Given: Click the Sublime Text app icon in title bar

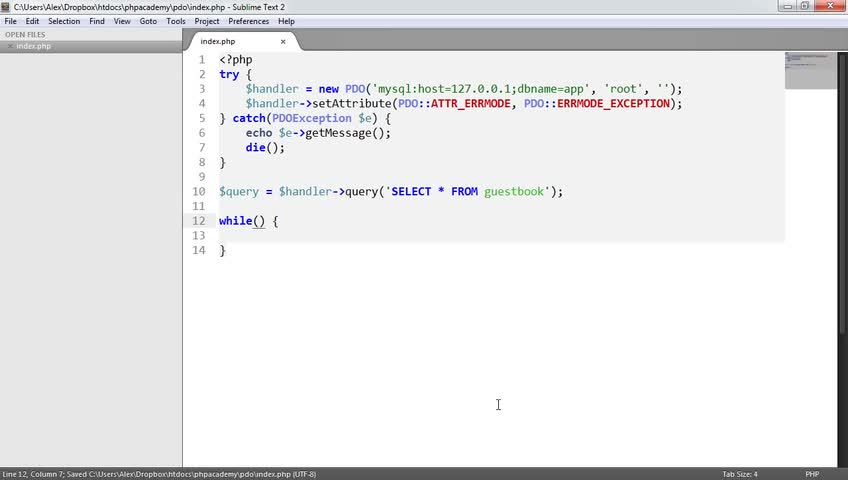Looking at the screenshot, I should coord(5,7).
